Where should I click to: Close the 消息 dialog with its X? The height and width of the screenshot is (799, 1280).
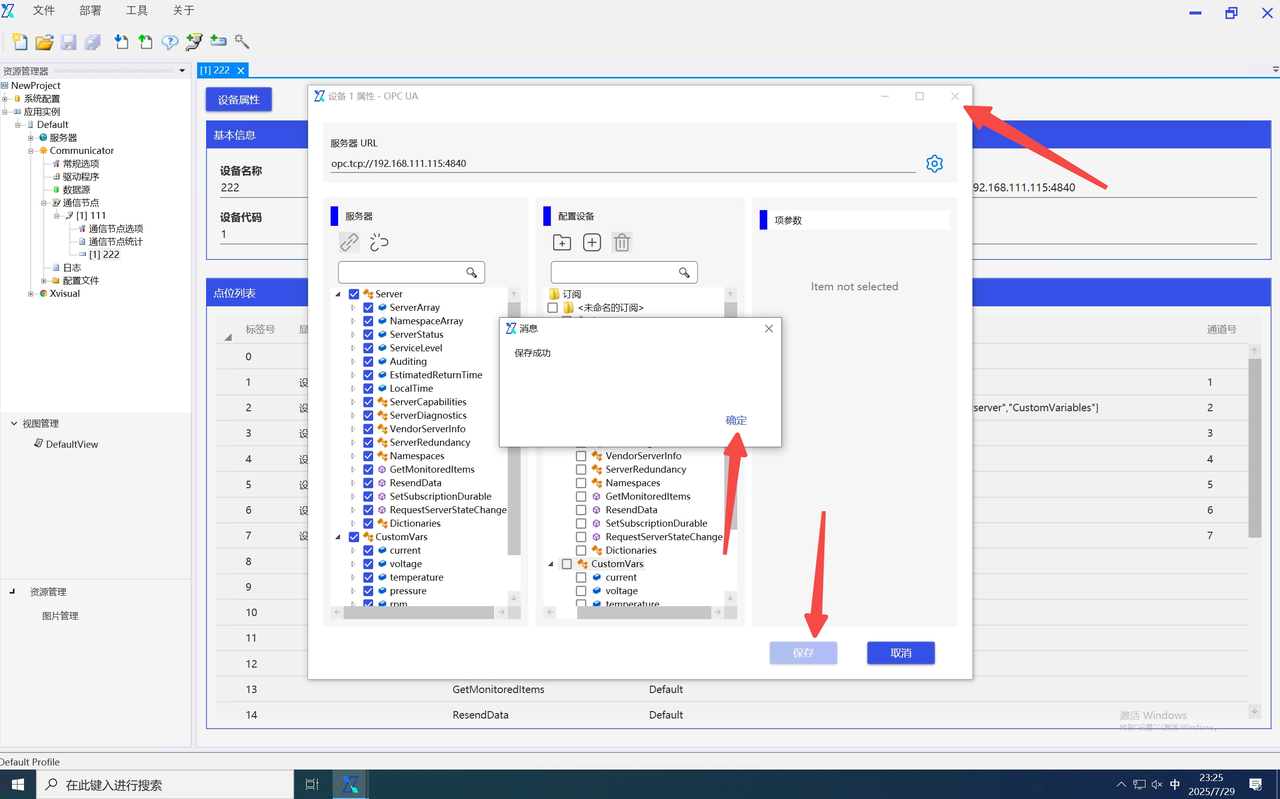tap(769, 328)
